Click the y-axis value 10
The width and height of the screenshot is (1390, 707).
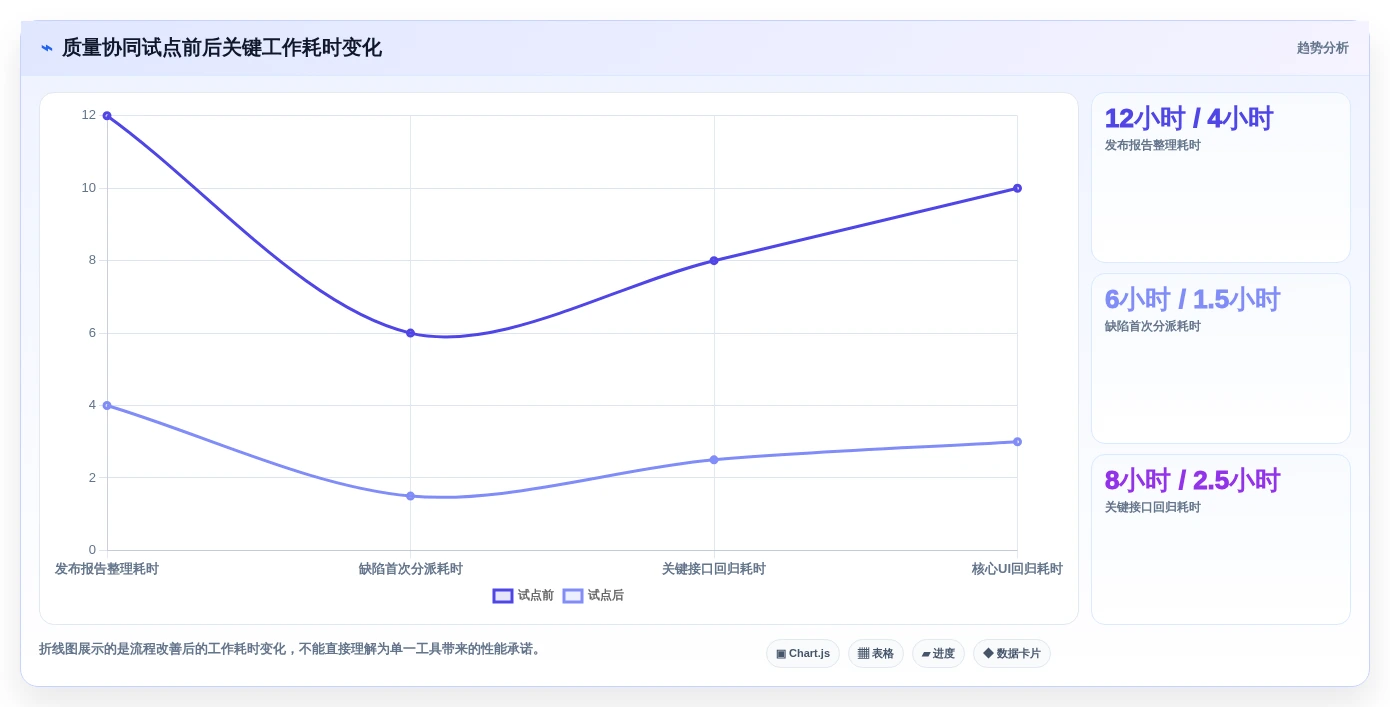point(89,188)
